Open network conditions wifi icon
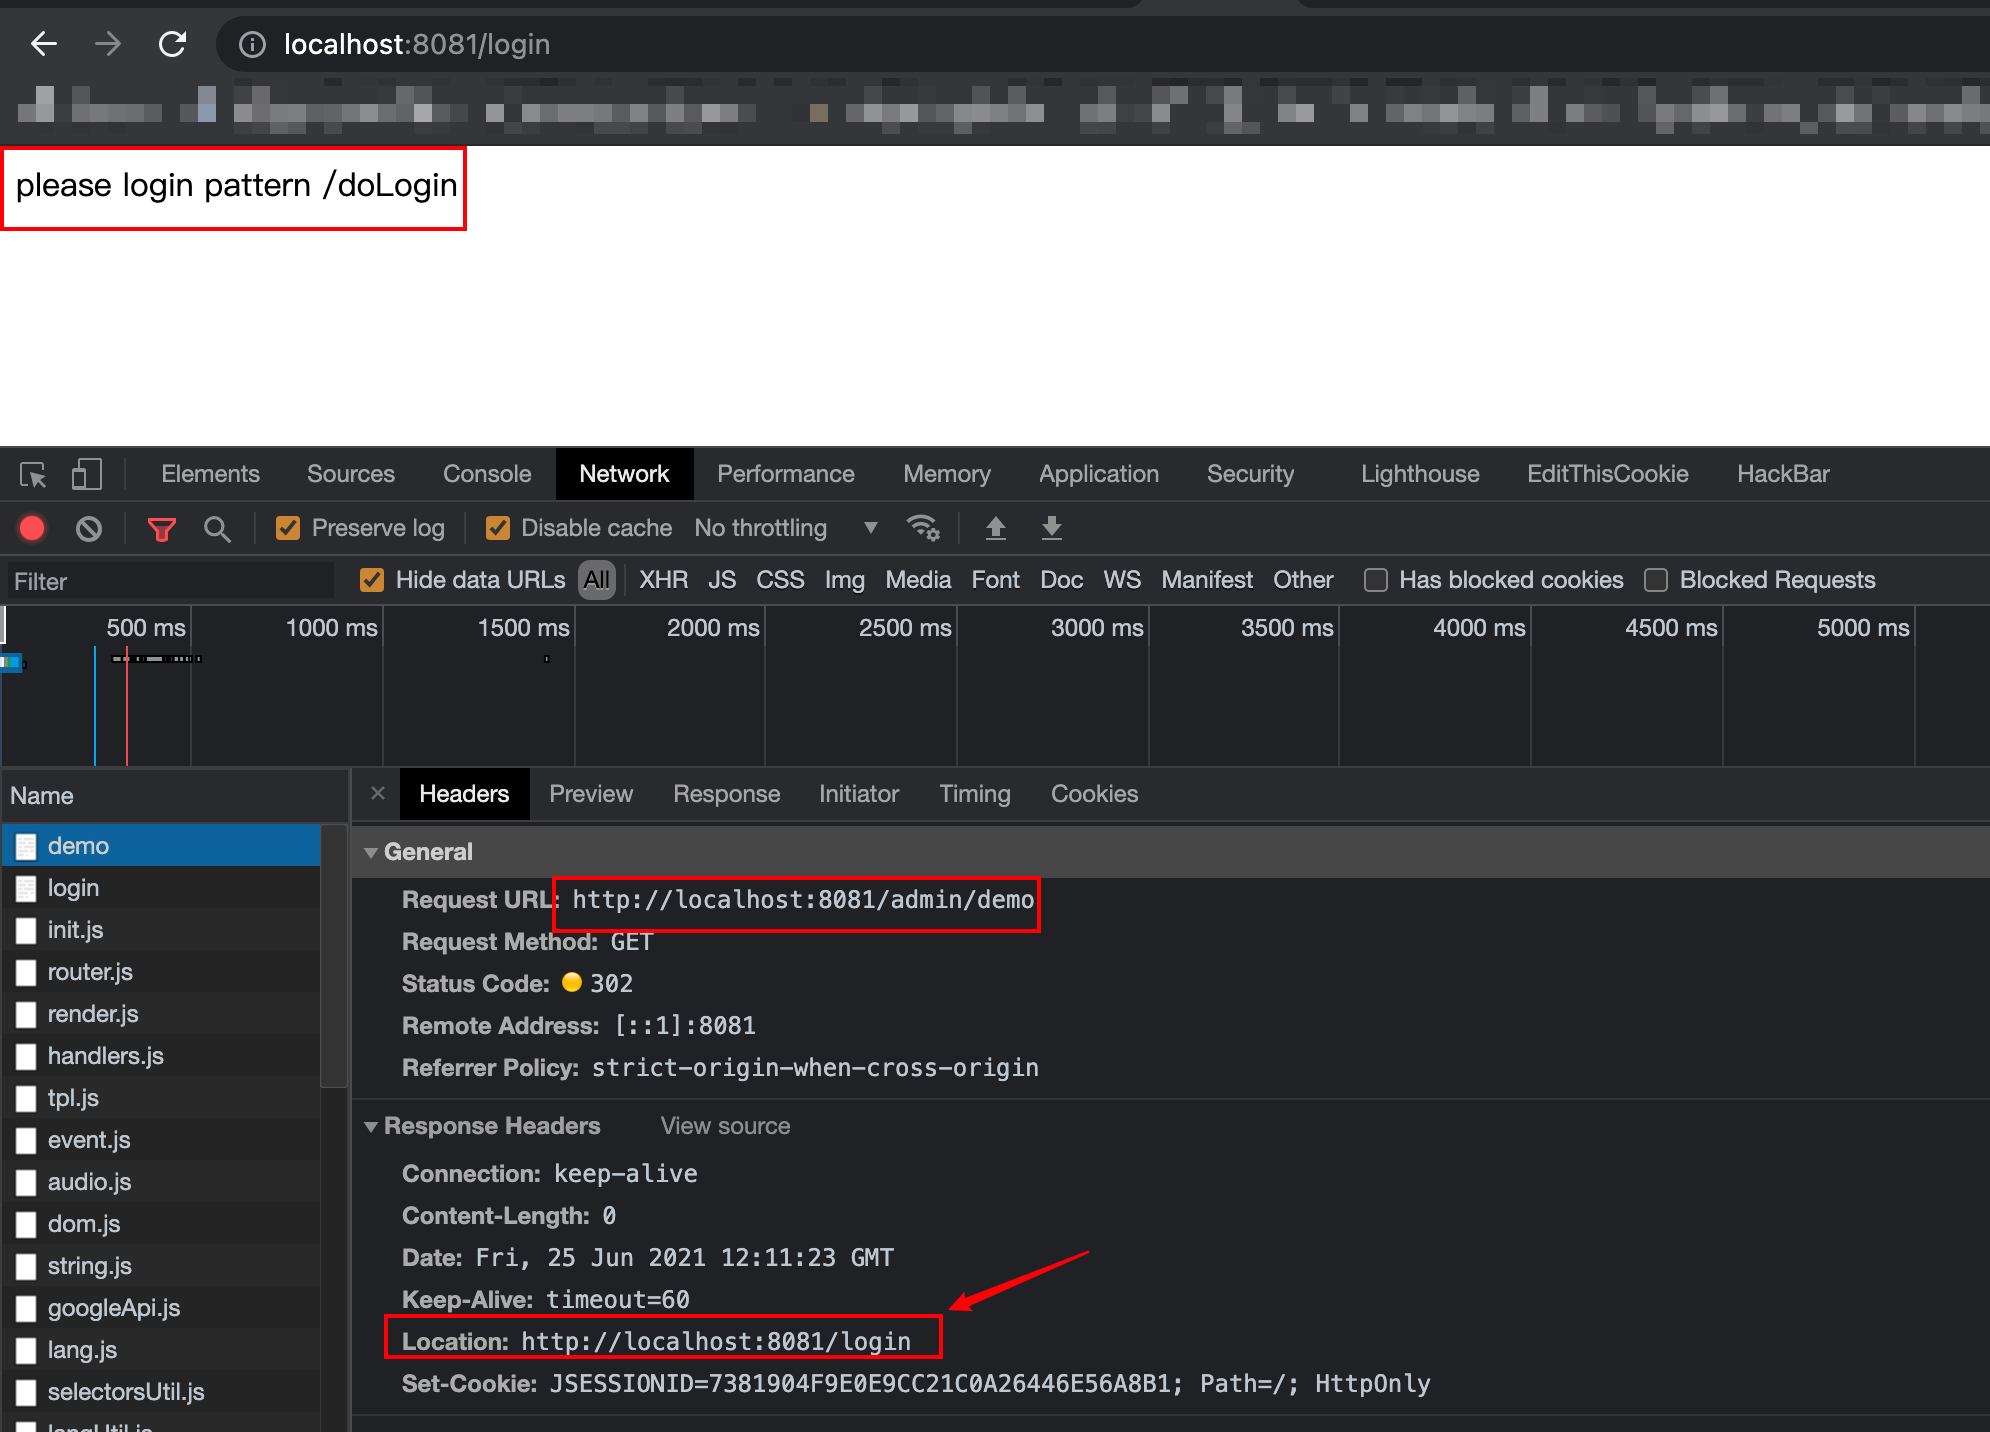1990x1432 pixels. tap(922, 528)
